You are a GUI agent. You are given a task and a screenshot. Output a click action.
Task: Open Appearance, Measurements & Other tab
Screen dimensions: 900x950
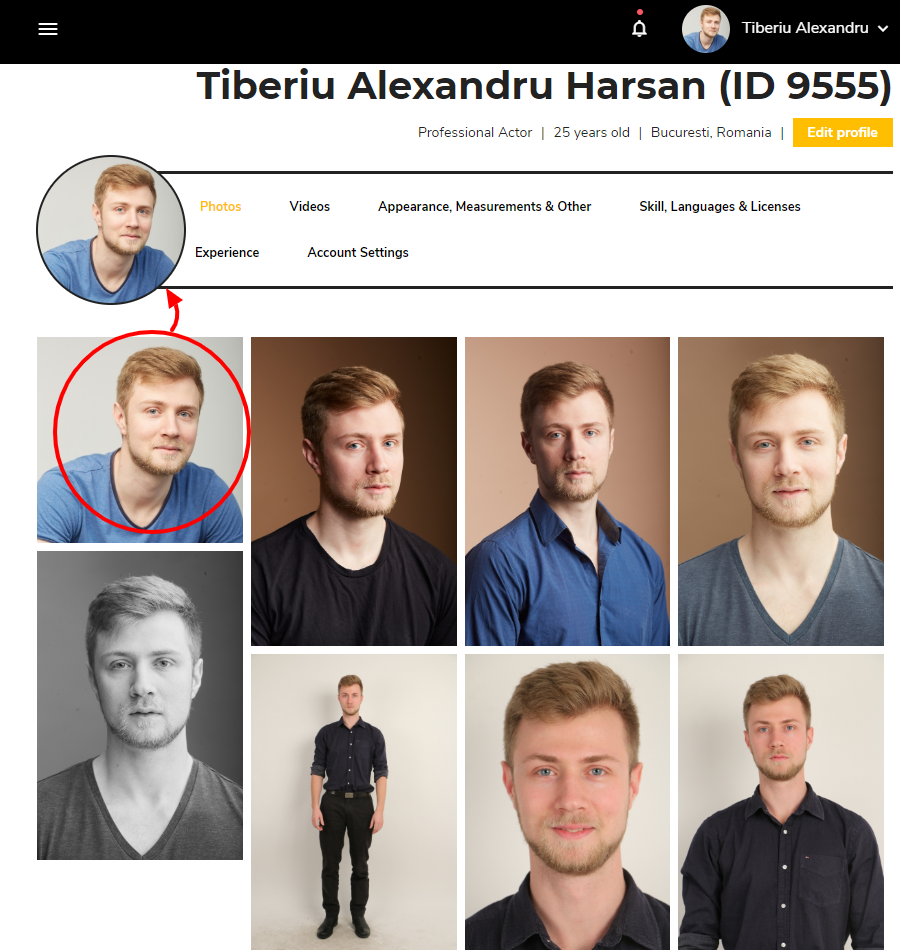(x=484, y=207)
